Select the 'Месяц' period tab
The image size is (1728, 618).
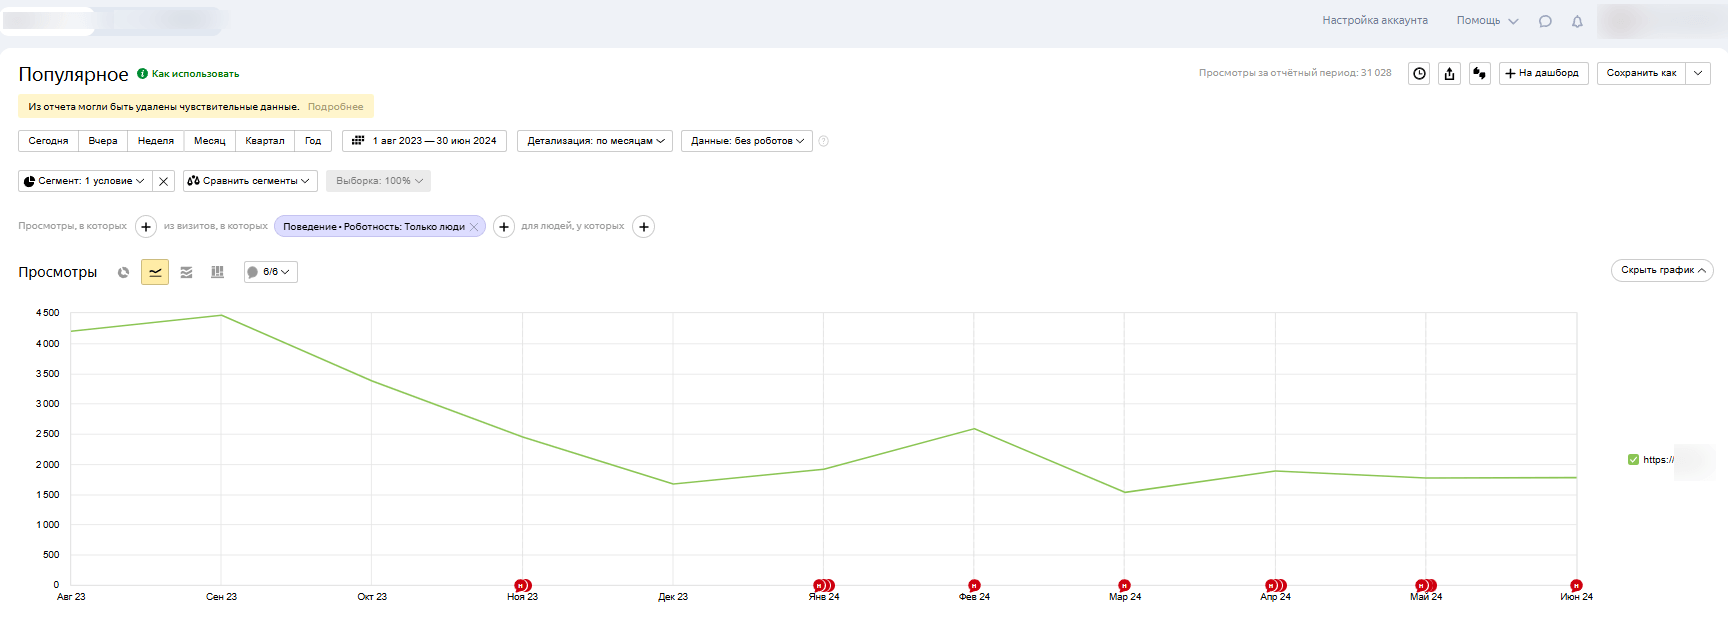(x=210, y=141)
